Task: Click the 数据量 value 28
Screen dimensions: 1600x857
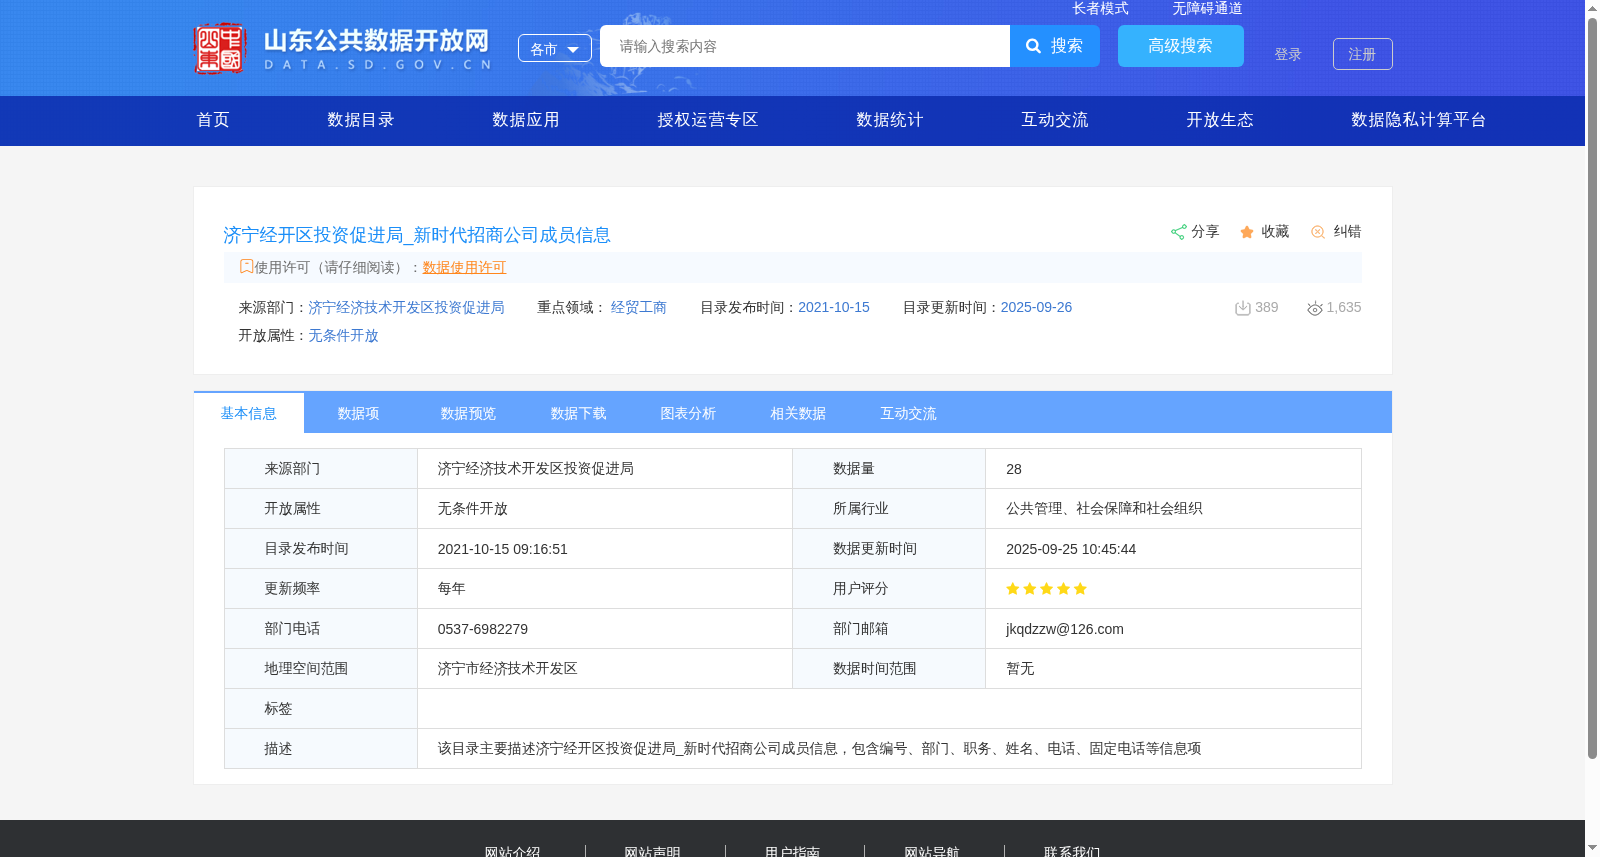Action: tap(1014, 469)
